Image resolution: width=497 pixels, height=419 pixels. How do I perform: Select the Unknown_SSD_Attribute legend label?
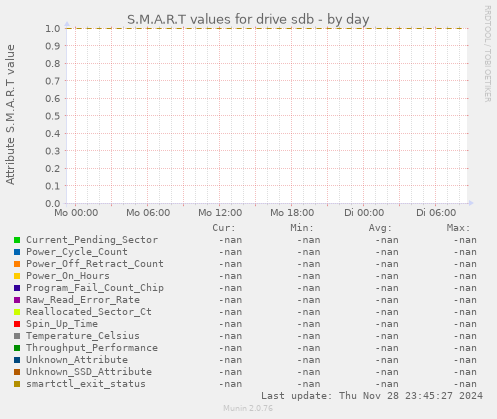[x=89, y=372]
